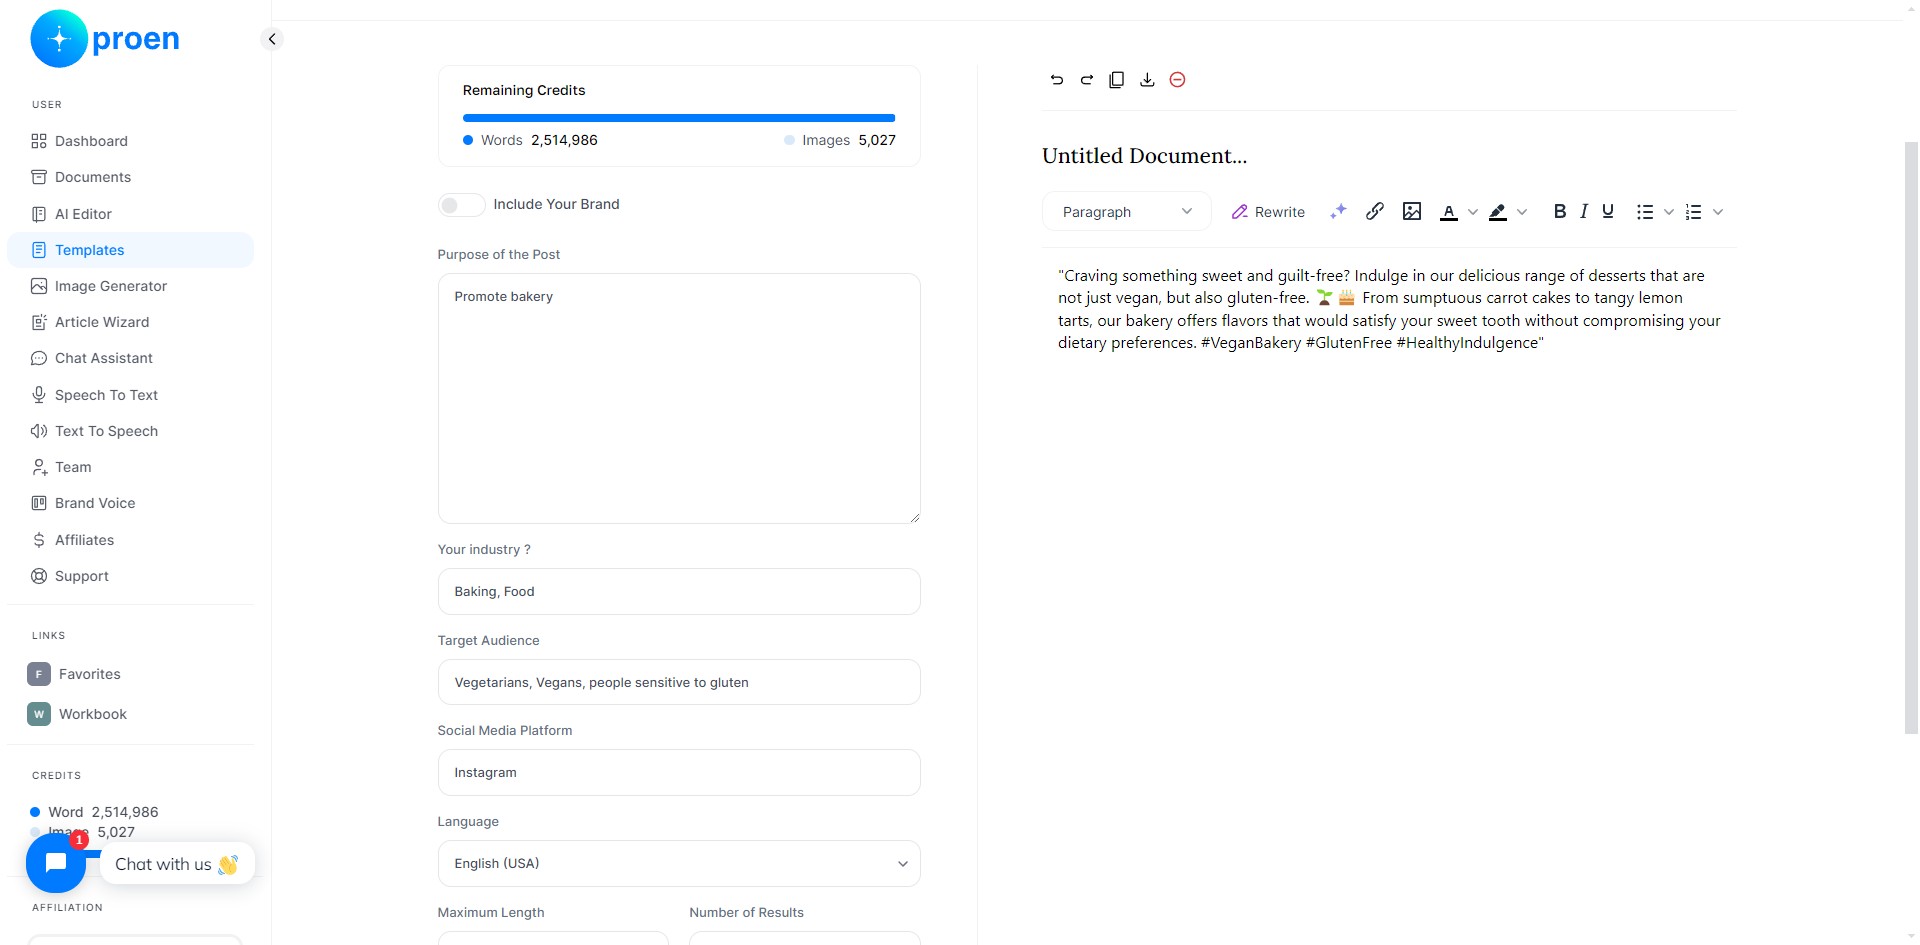This screenshot has height=945, width=1920.
Task: Open the live chat bubble icon
Action: pos(56,863)
